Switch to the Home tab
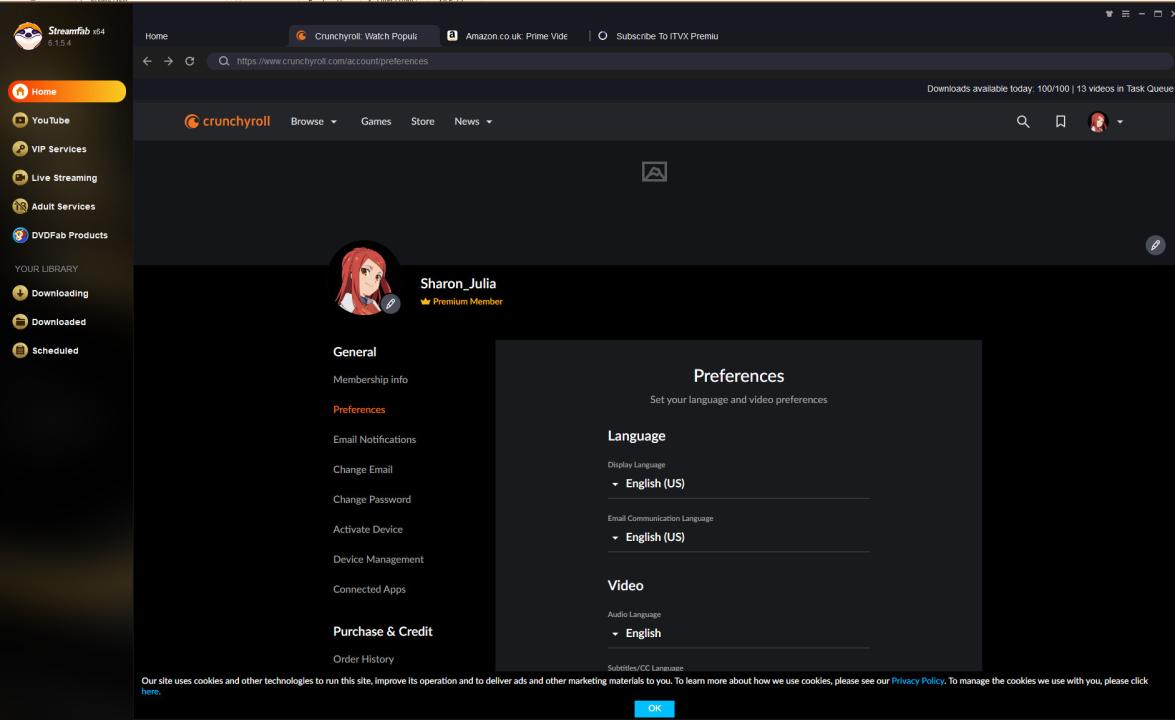This screenshot has width=1175, height=720. tap(157, 36)
